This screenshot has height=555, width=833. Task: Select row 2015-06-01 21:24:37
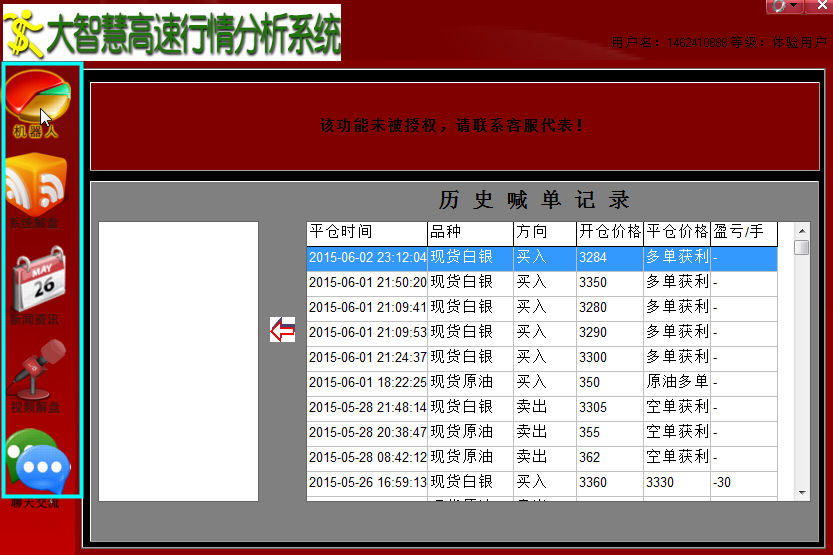(542, 358)
